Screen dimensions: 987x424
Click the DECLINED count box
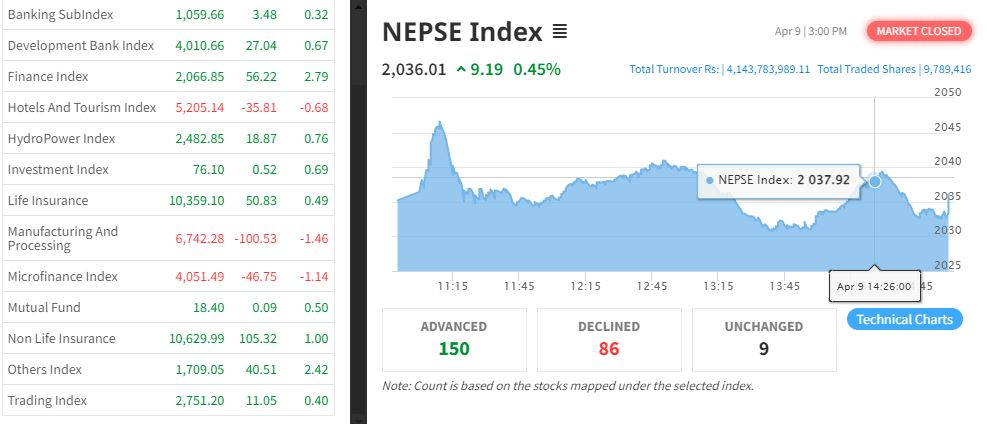coord(609,338)
